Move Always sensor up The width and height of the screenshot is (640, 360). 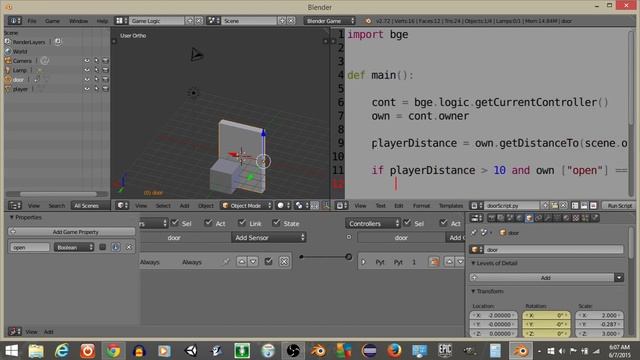[242, 261]
